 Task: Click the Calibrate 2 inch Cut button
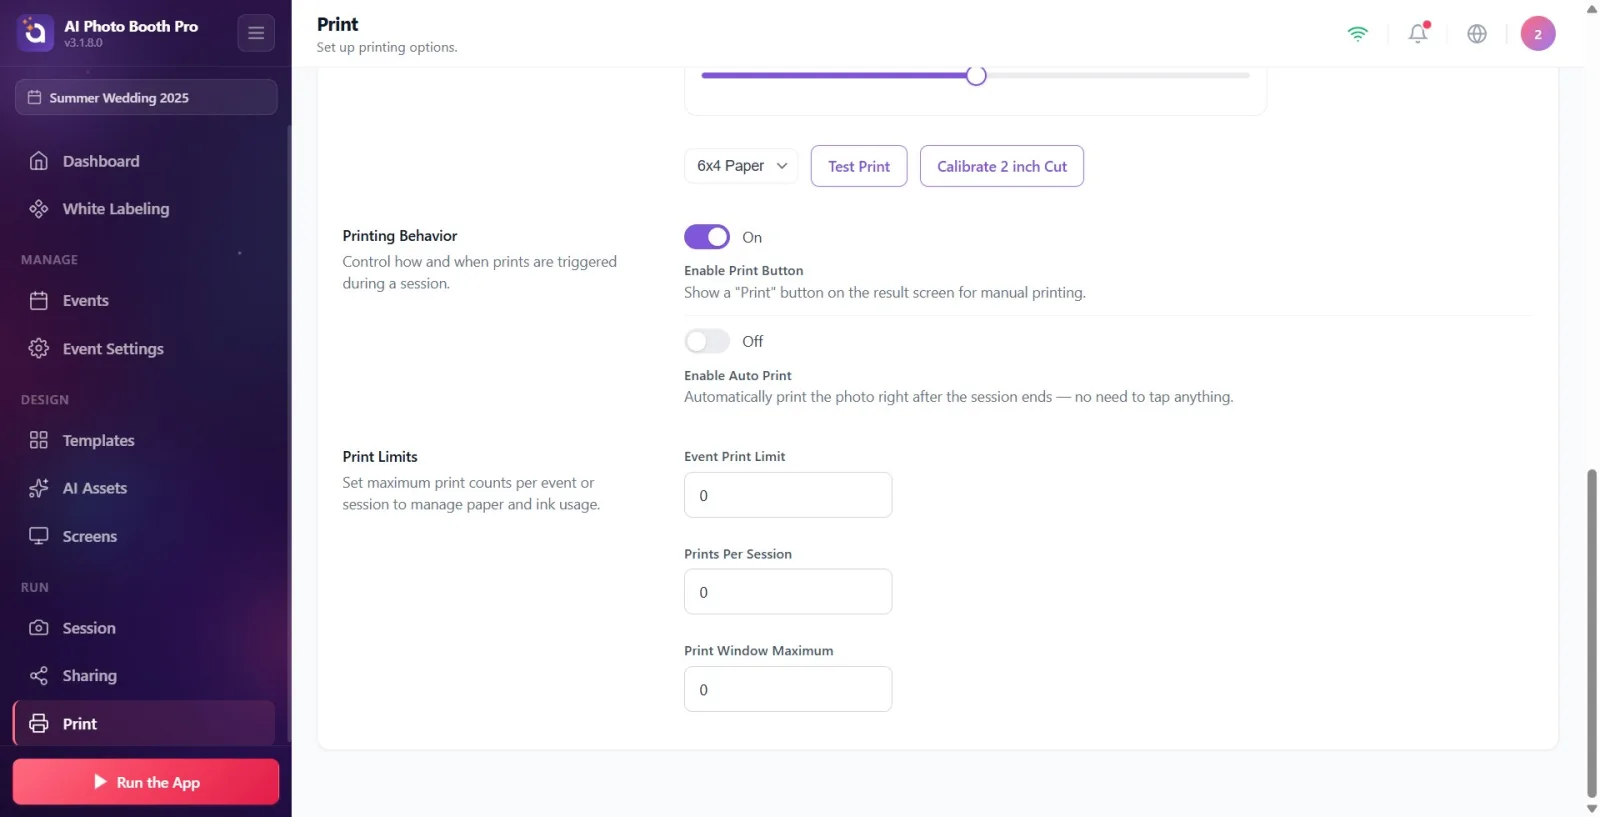(x=1002, y=166)
